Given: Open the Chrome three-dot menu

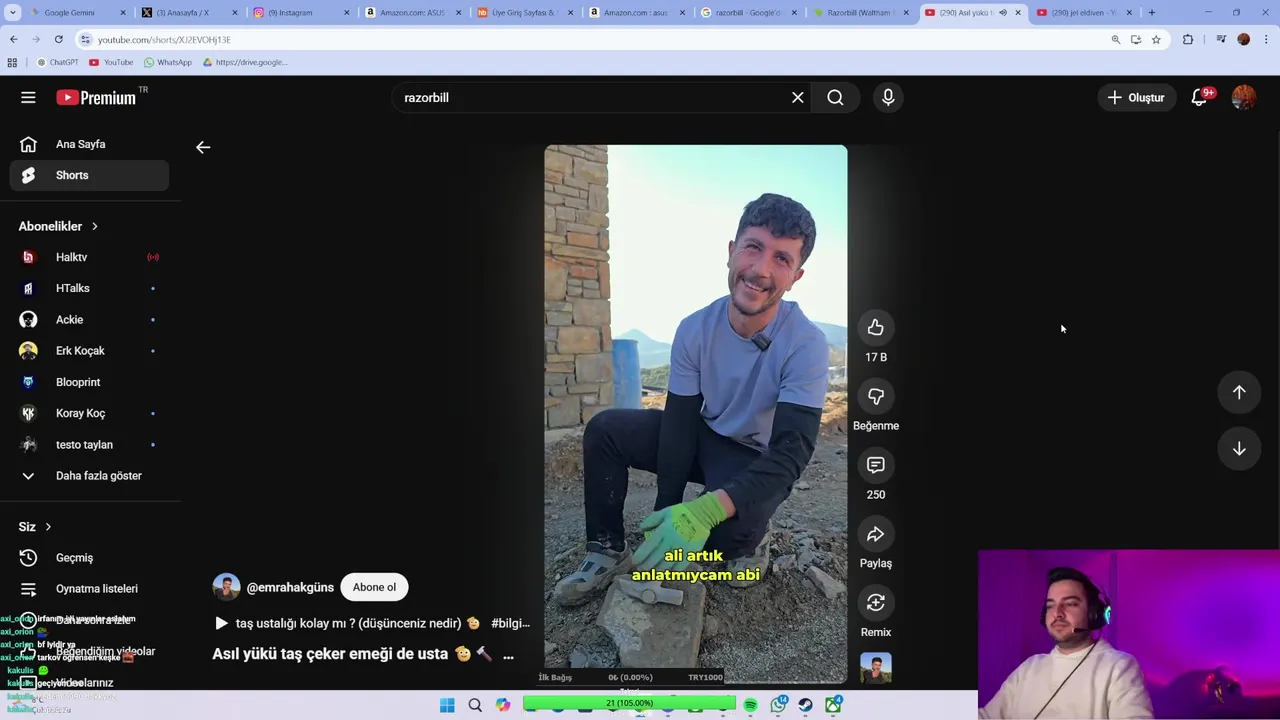Looking at the screenshot, I should pyautogui.click(x=1266, y=40).
